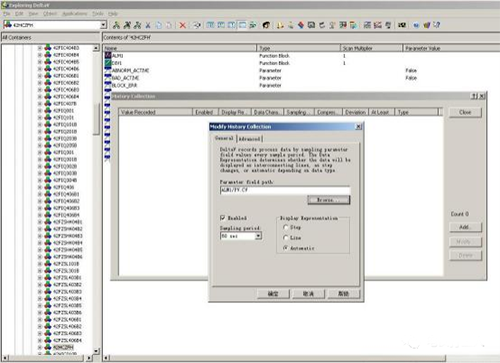Toggle the Enabled checkbox
Image resolution: width=500 pixels, height=363 pixels.
coord(223,218)
